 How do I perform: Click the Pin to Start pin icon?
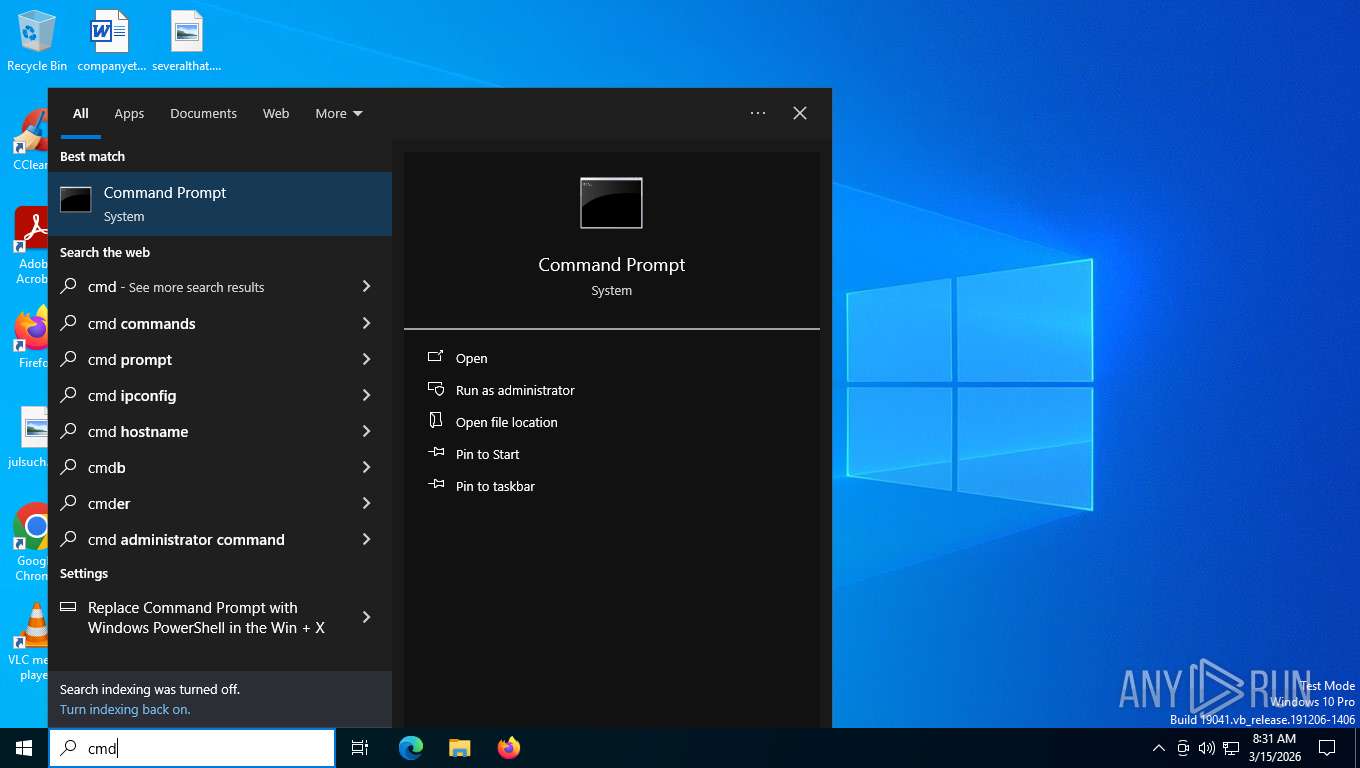[435, 453]
